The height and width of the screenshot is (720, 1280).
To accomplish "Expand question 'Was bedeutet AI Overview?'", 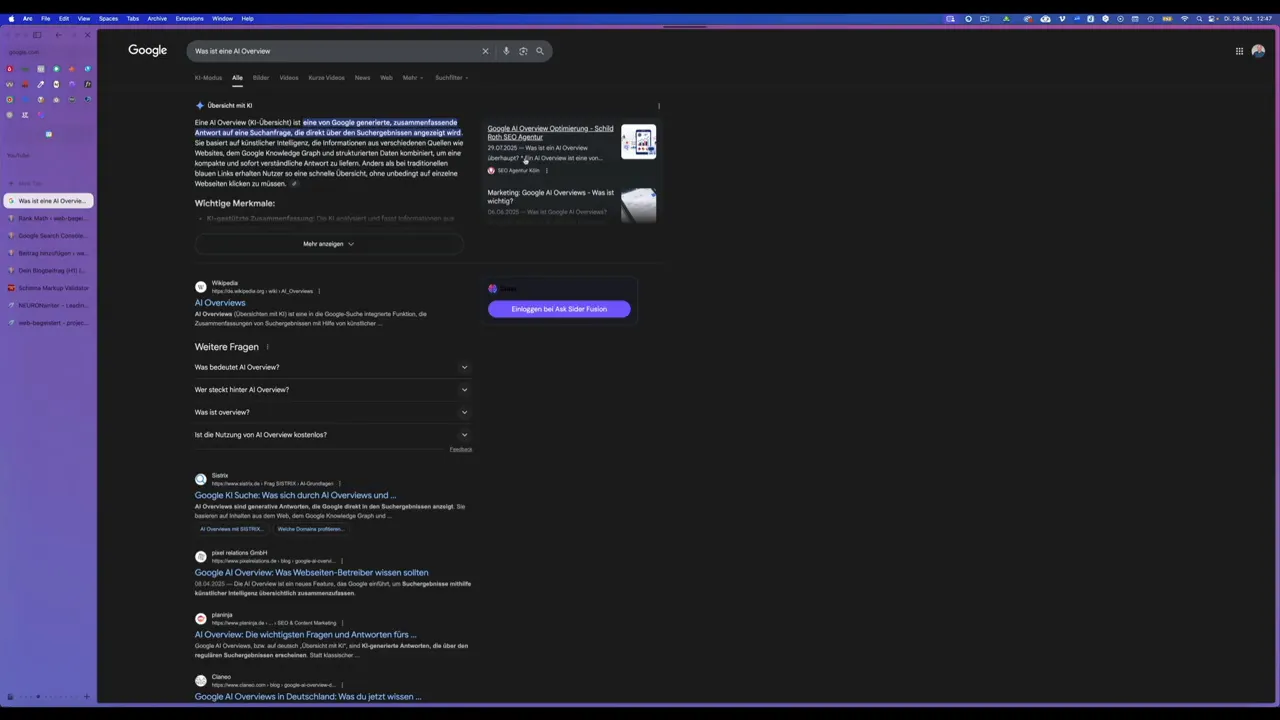I will [330, 367].
